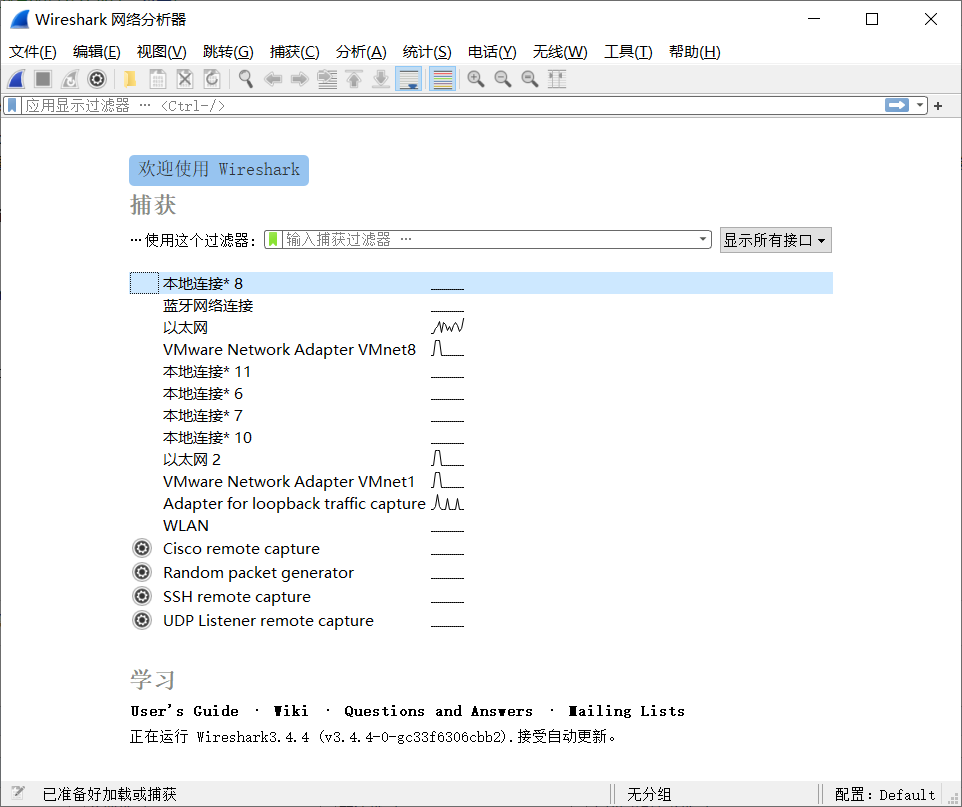
Task: Toggle auto-scroll during live capture
Action: coord(409,79)
